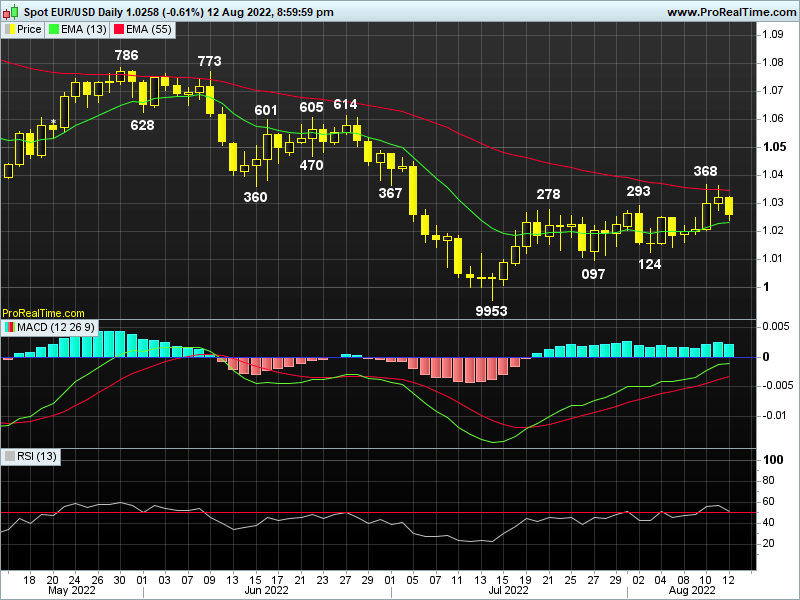The image size is (800, 600).
Task: Click the 9953 low price annotation
Action: click(491, 311)
